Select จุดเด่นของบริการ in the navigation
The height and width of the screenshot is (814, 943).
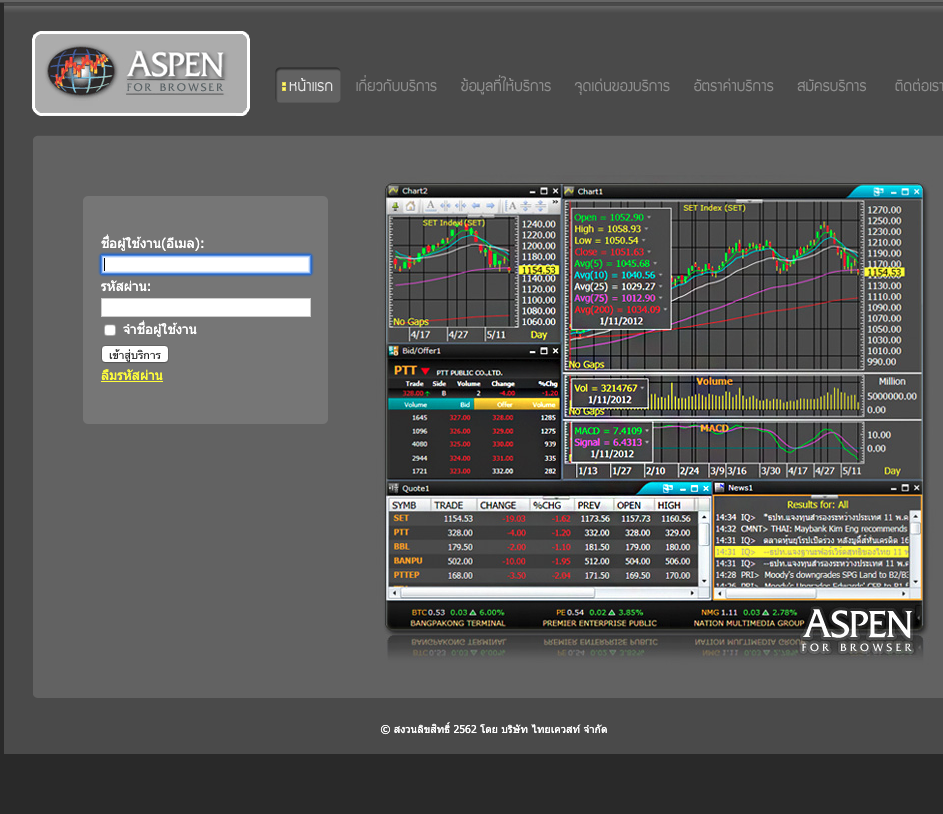(622, 86)
